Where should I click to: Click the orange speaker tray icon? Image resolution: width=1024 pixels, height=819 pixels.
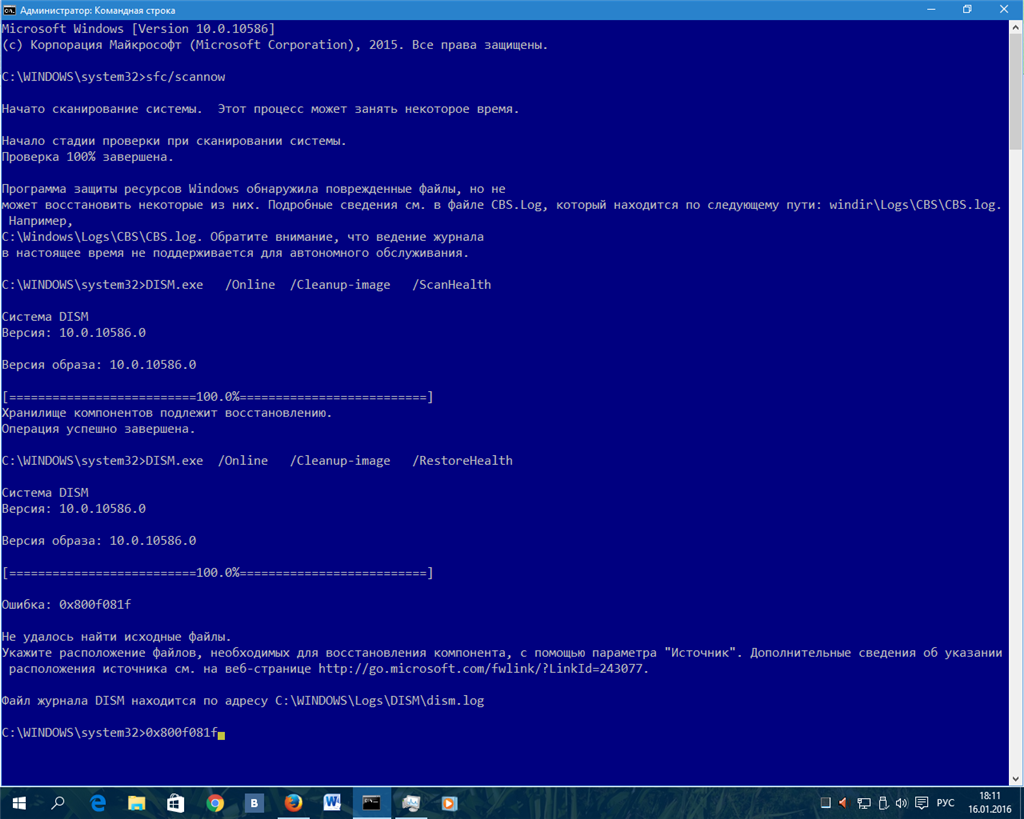(843, 803)
